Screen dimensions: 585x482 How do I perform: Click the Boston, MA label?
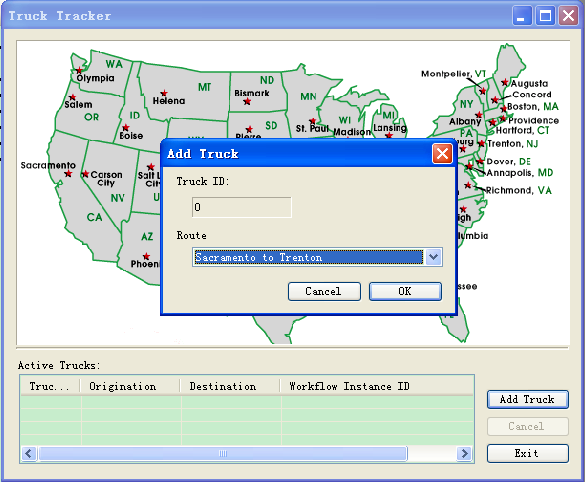[x=533, y=107]
